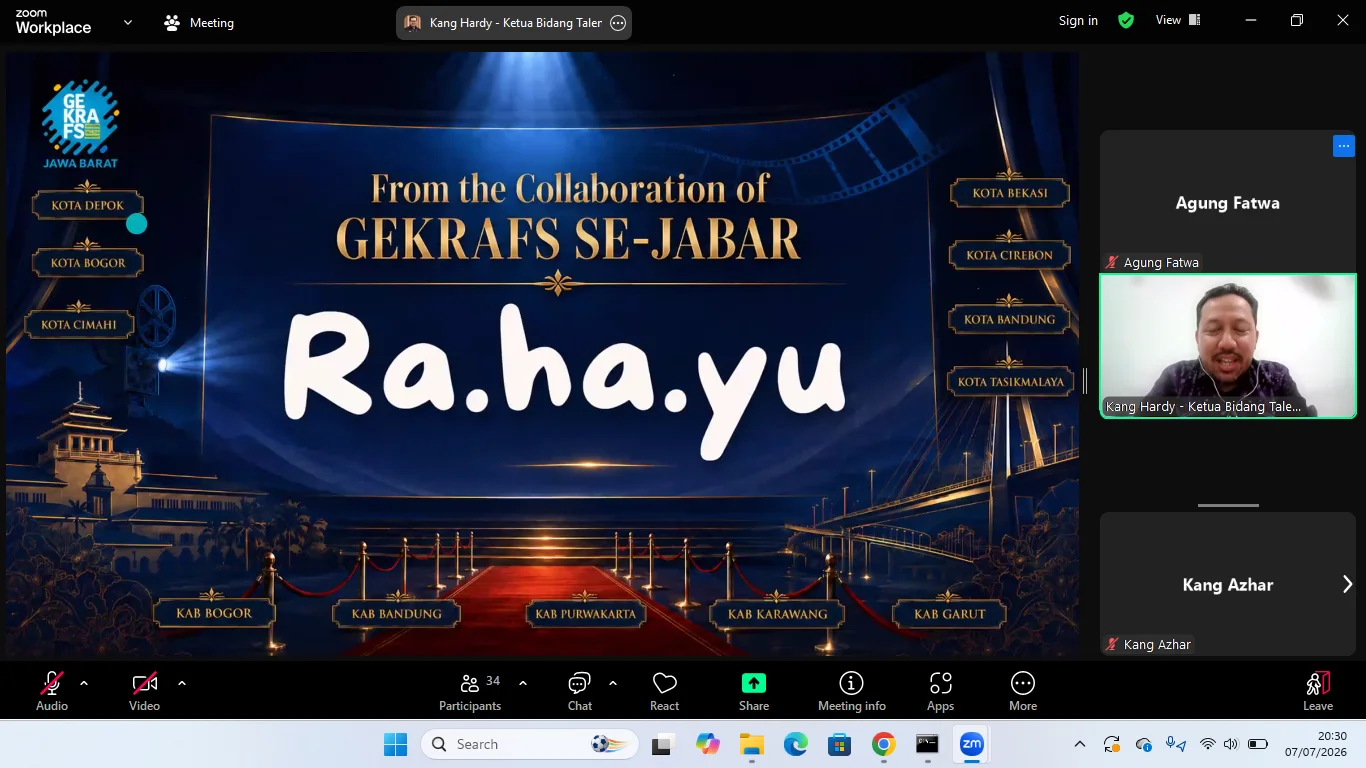Expand audio options arrow next to Audio
The height and width of the screenshot is (768, 1366).
pyautogui.click(x=84, y=684)
